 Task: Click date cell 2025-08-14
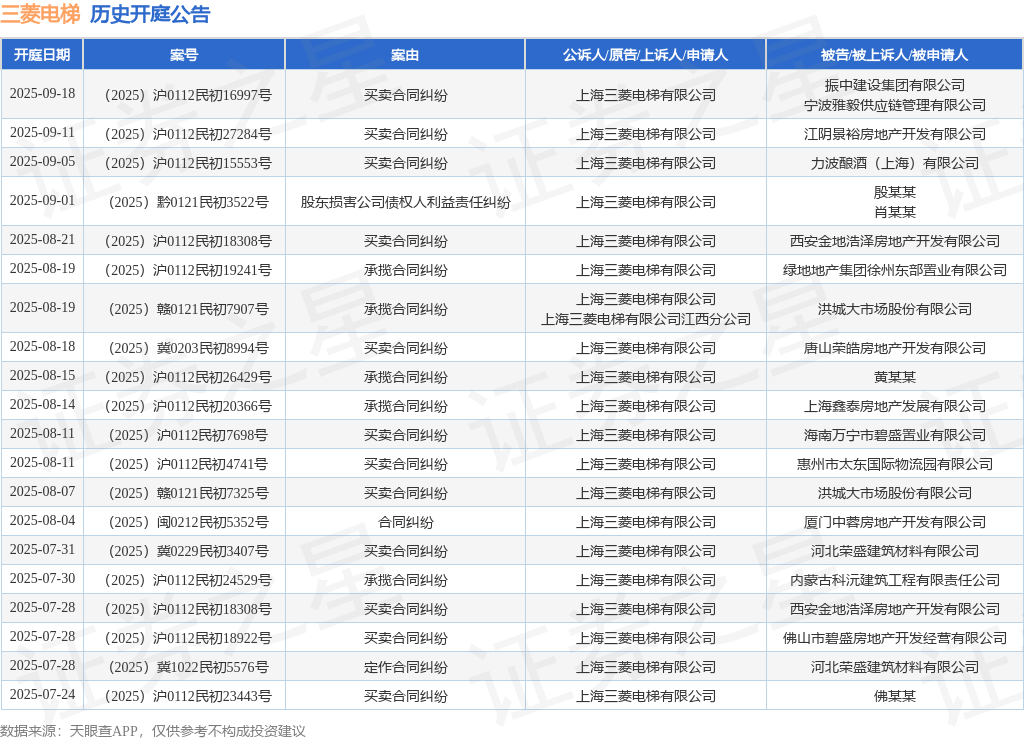(x=42, y=404)
